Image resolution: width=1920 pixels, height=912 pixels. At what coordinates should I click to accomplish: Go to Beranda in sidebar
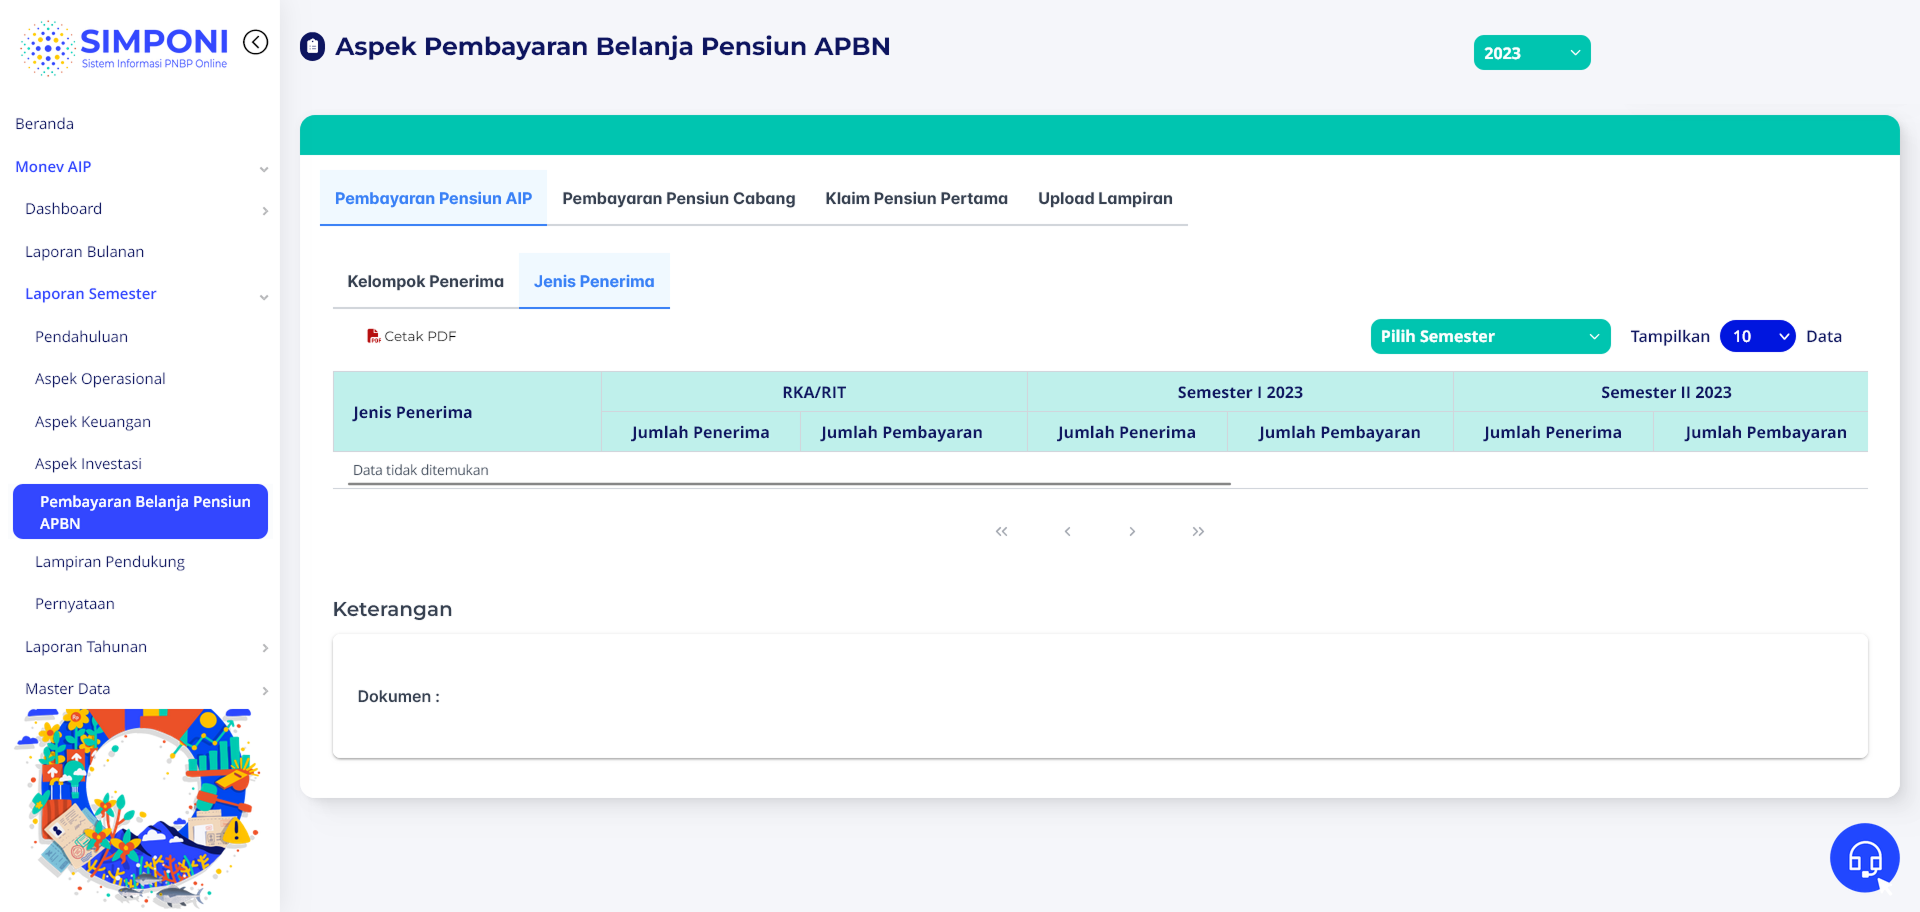[45, 124]
